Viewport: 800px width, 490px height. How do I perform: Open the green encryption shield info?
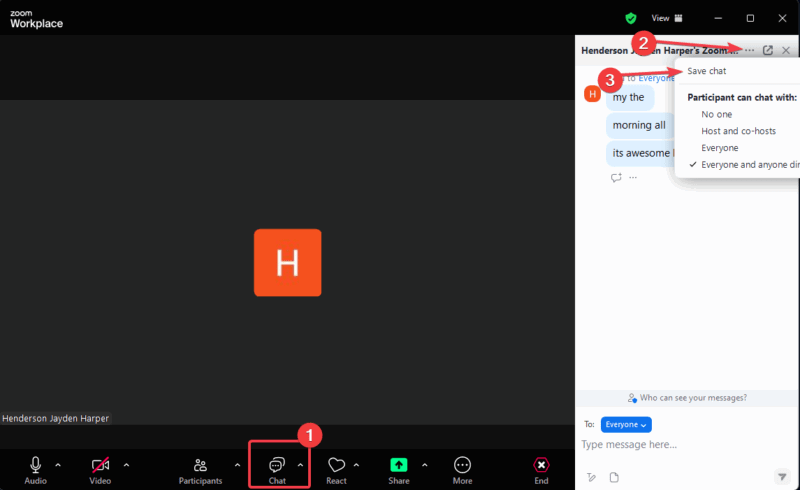tap(631, 18)
